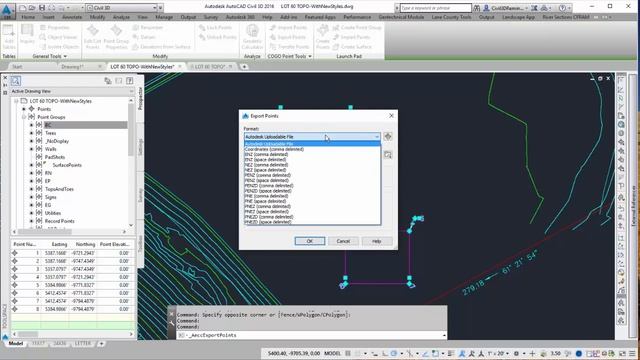Select the TopoAndToes point group
Image resolution: width=640 pixels, height=360 pixels.
click(59, 189)
